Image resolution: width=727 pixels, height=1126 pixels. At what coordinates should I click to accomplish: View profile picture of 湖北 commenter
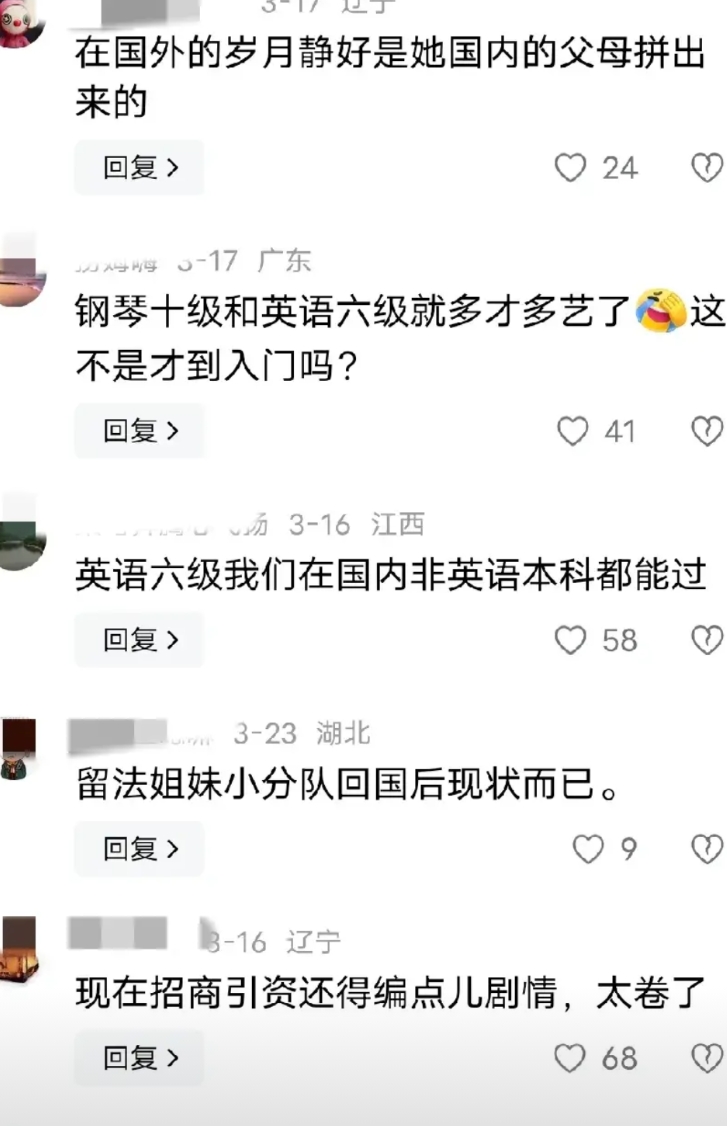click(18, 748)
